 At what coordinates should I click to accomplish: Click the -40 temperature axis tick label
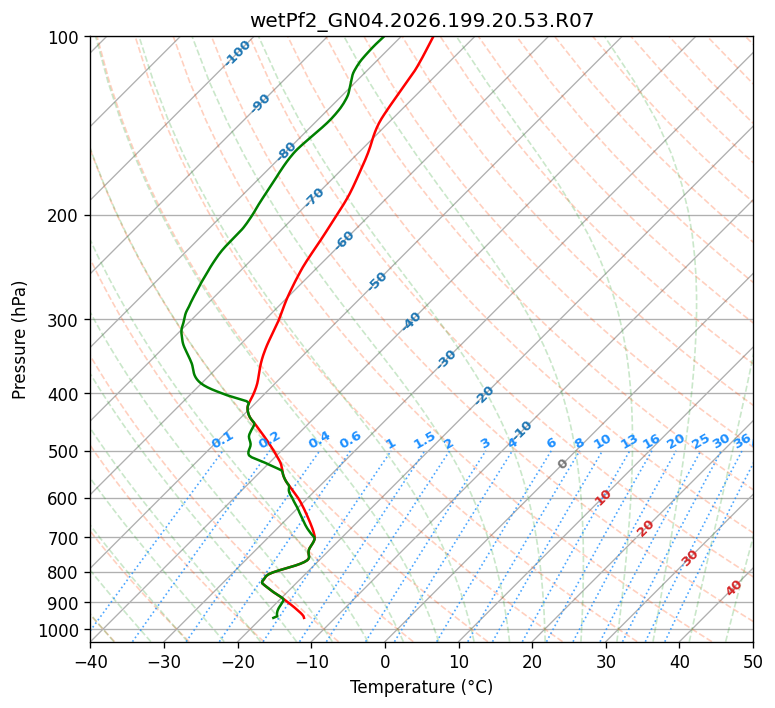pos(90,662)
